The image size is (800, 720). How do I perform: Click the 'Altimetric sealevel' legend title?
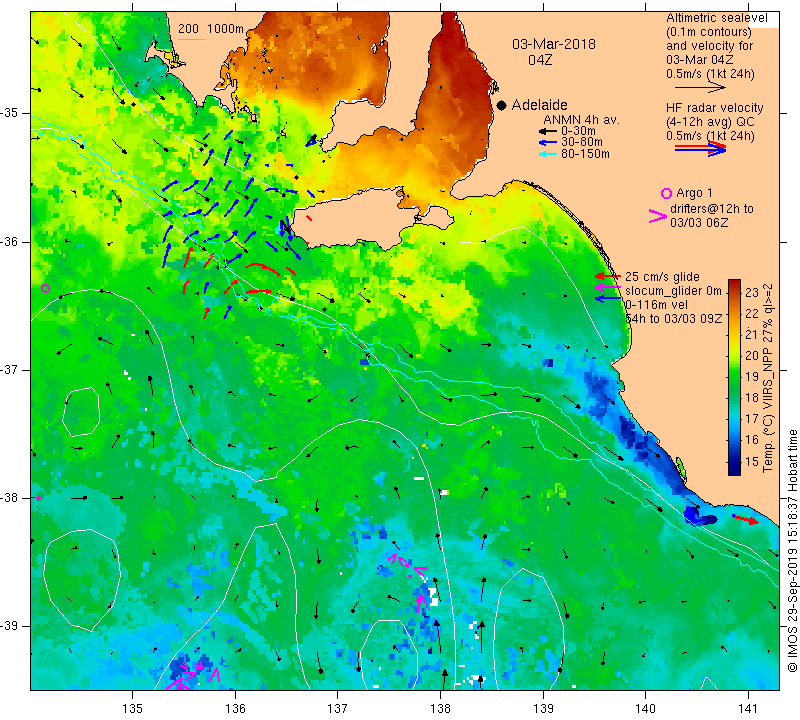coord(716,18)
